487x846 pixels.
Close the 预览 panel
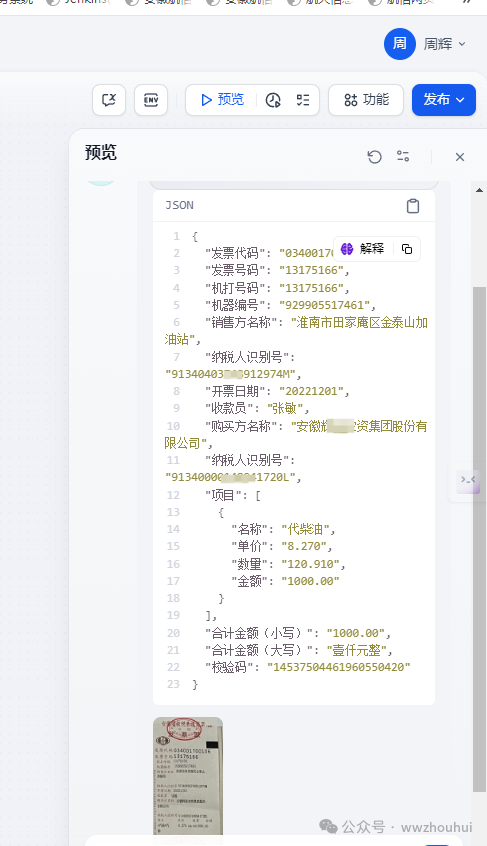(459, 157)
